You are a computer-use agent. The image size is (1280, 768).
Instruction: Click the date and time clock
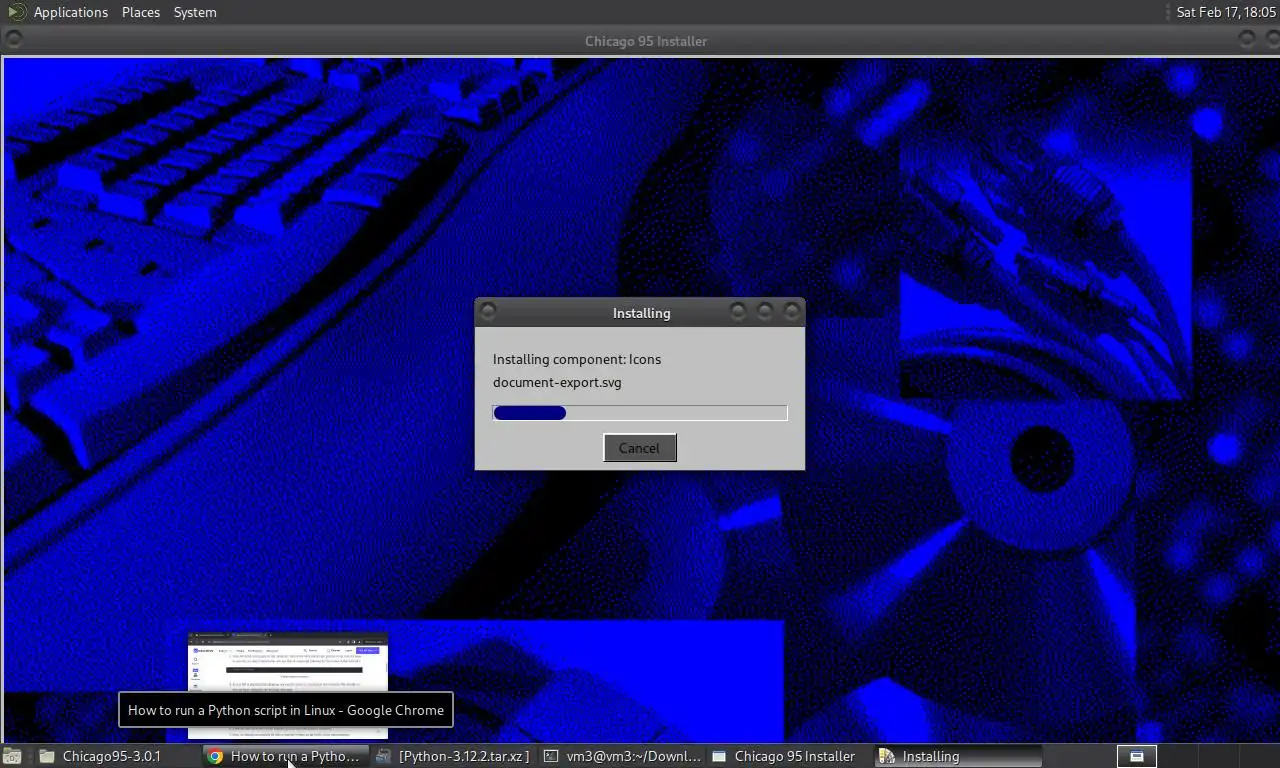tap(1226, 12)
